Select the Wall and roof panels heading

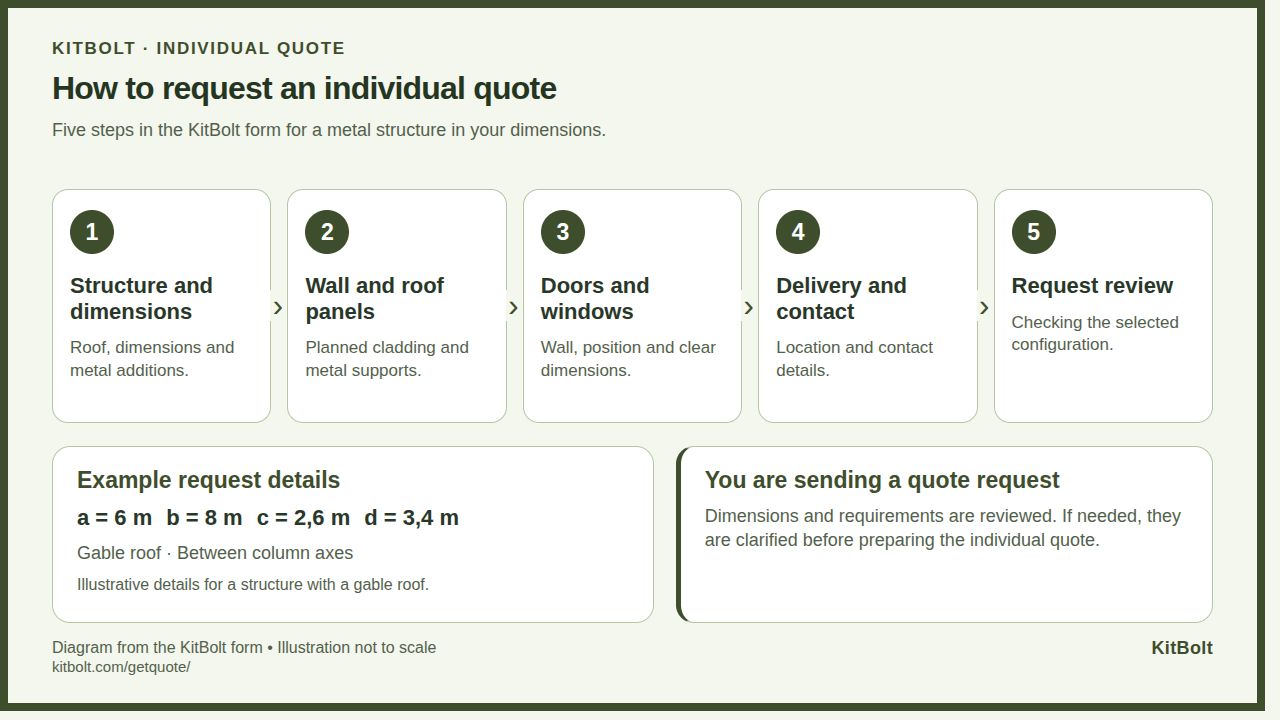click(x=375, y=298)
